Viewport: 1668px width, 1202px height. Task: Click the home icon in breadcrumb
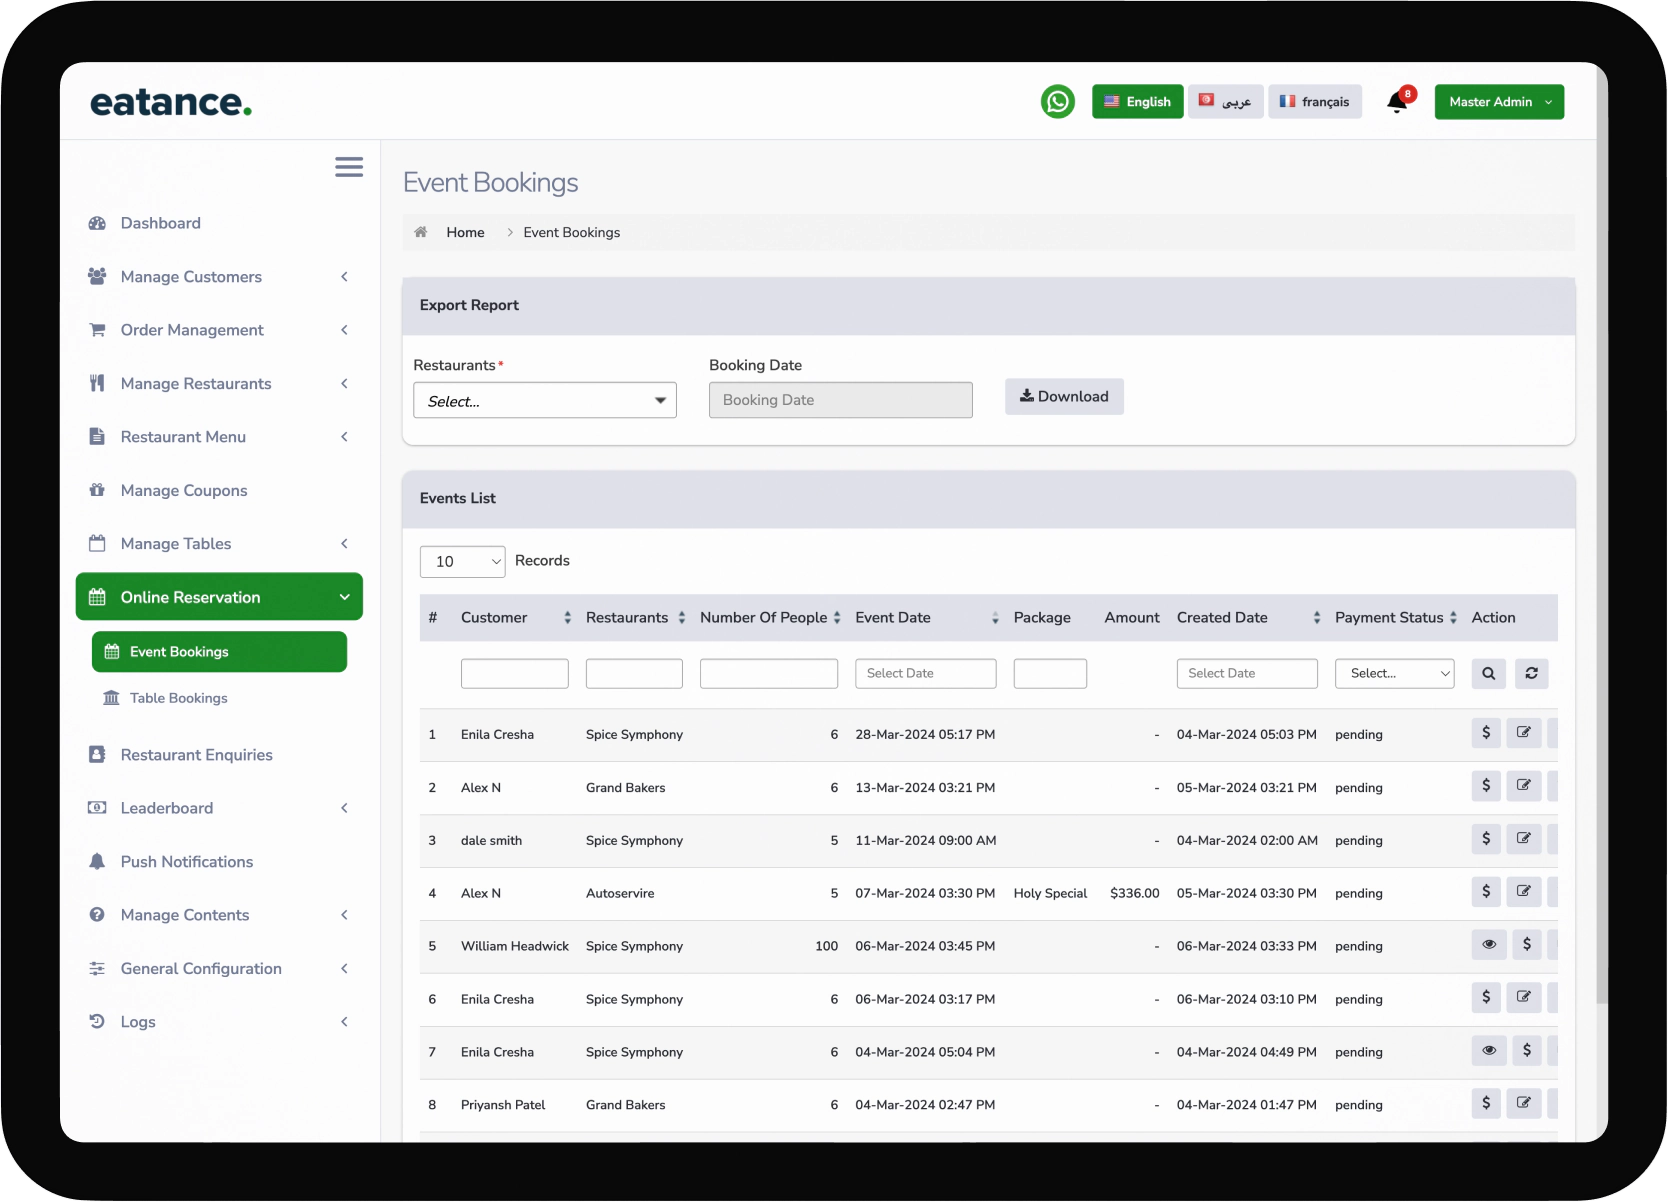click(421, 232)
